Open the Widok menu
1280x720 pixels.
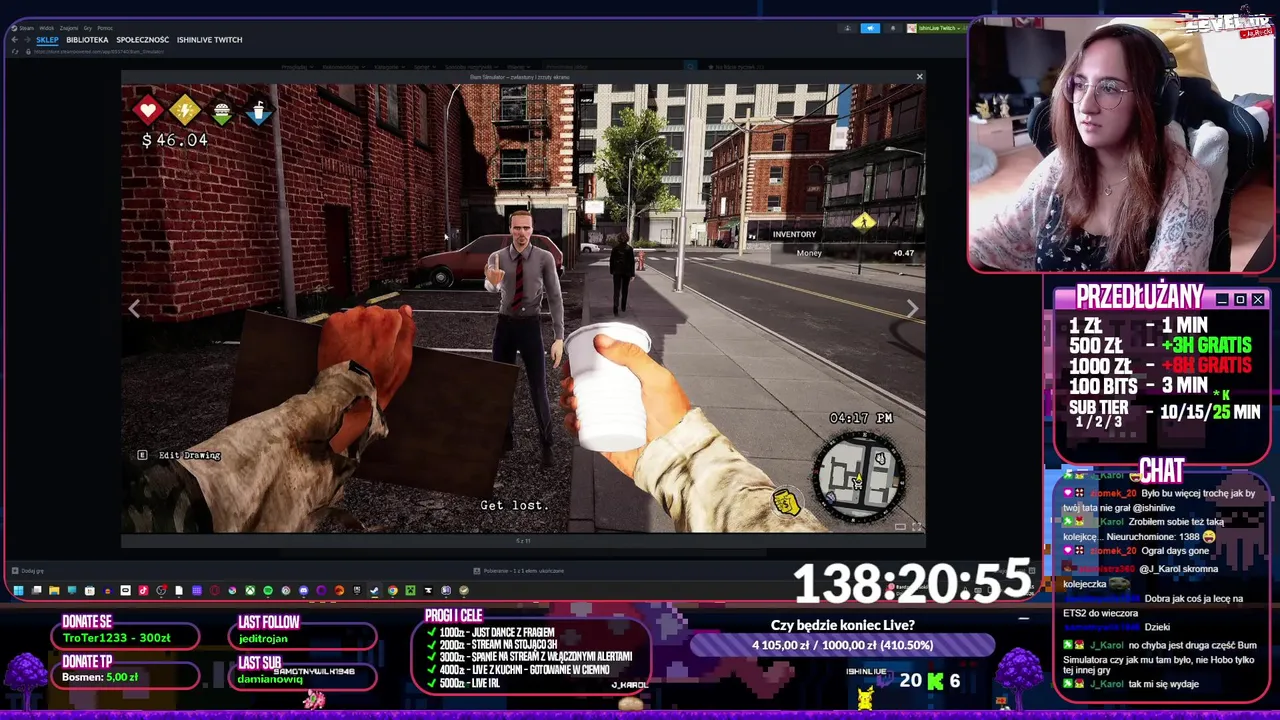46,28
